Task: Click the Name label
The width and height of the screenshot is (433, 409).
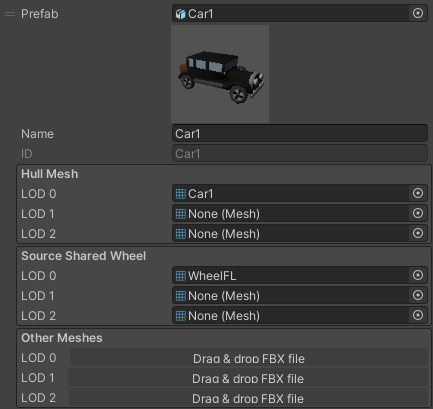Action: point(37,134)
